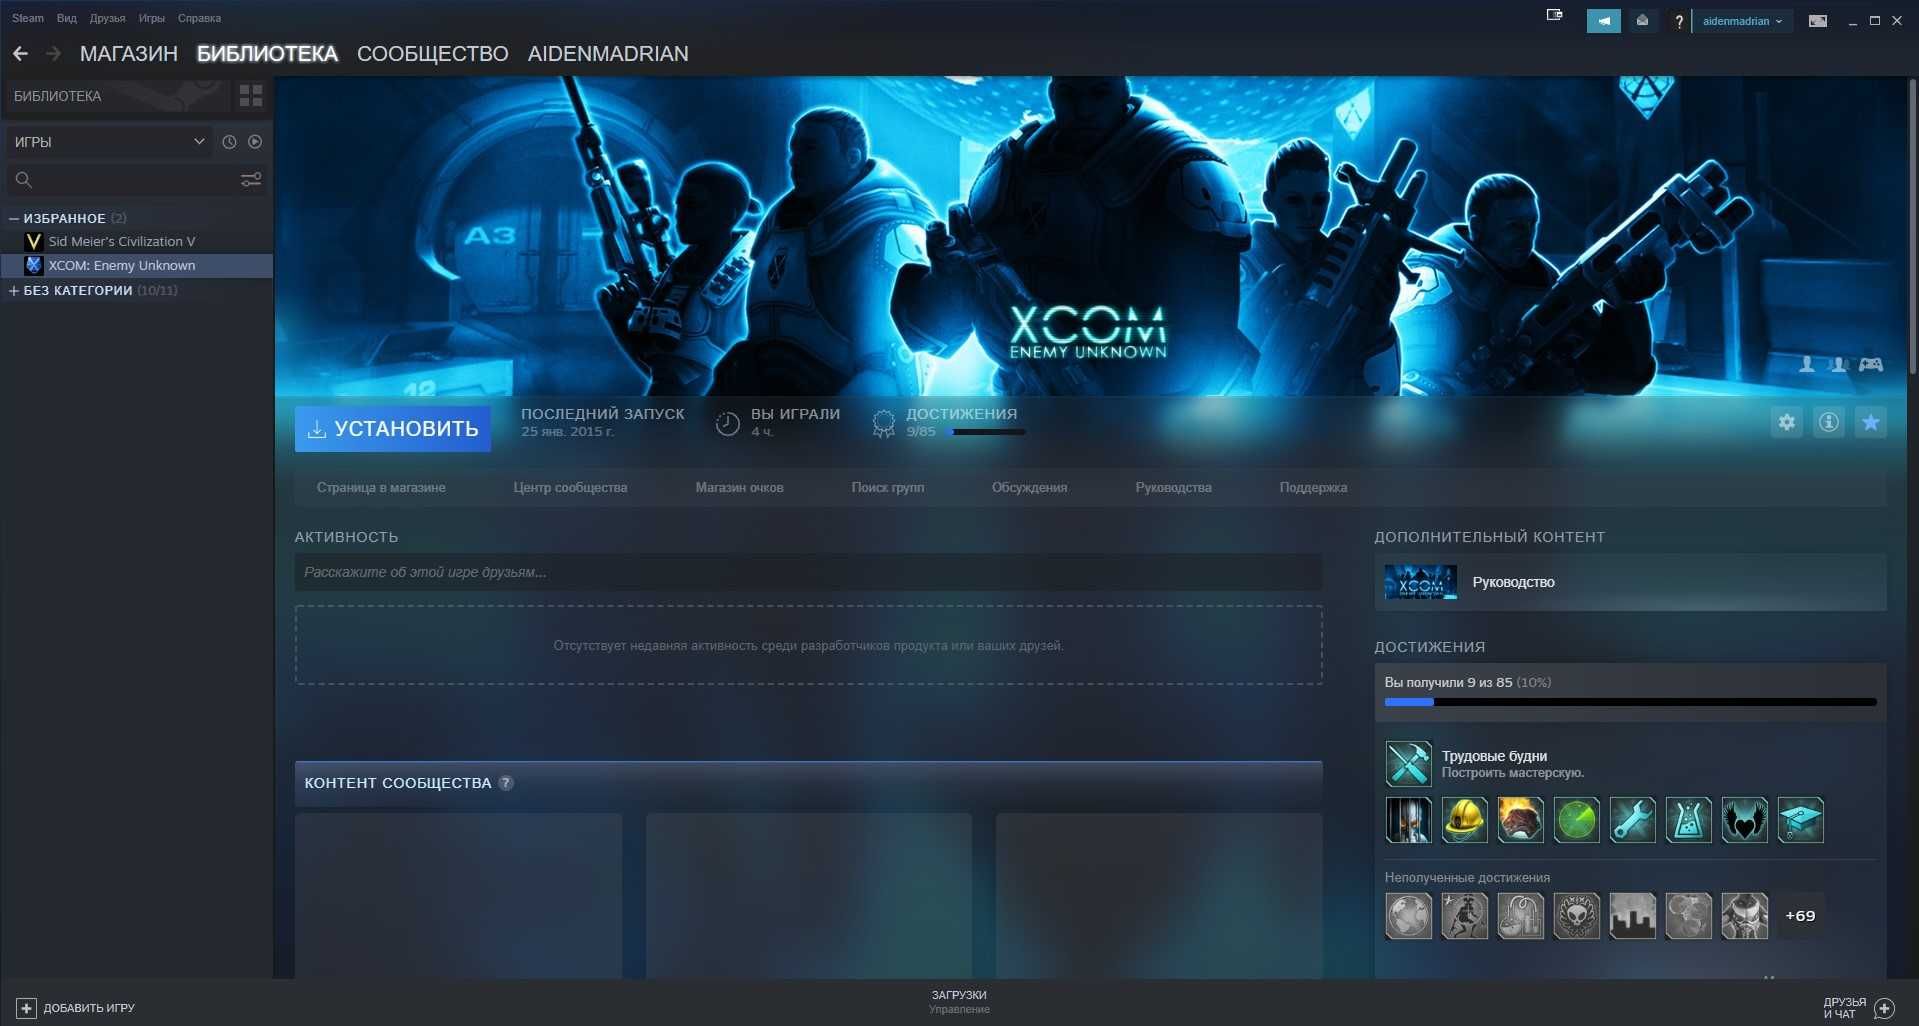Go back with the left arrow
This screenshot has width=1919, height=1026.
click(20, 54)
